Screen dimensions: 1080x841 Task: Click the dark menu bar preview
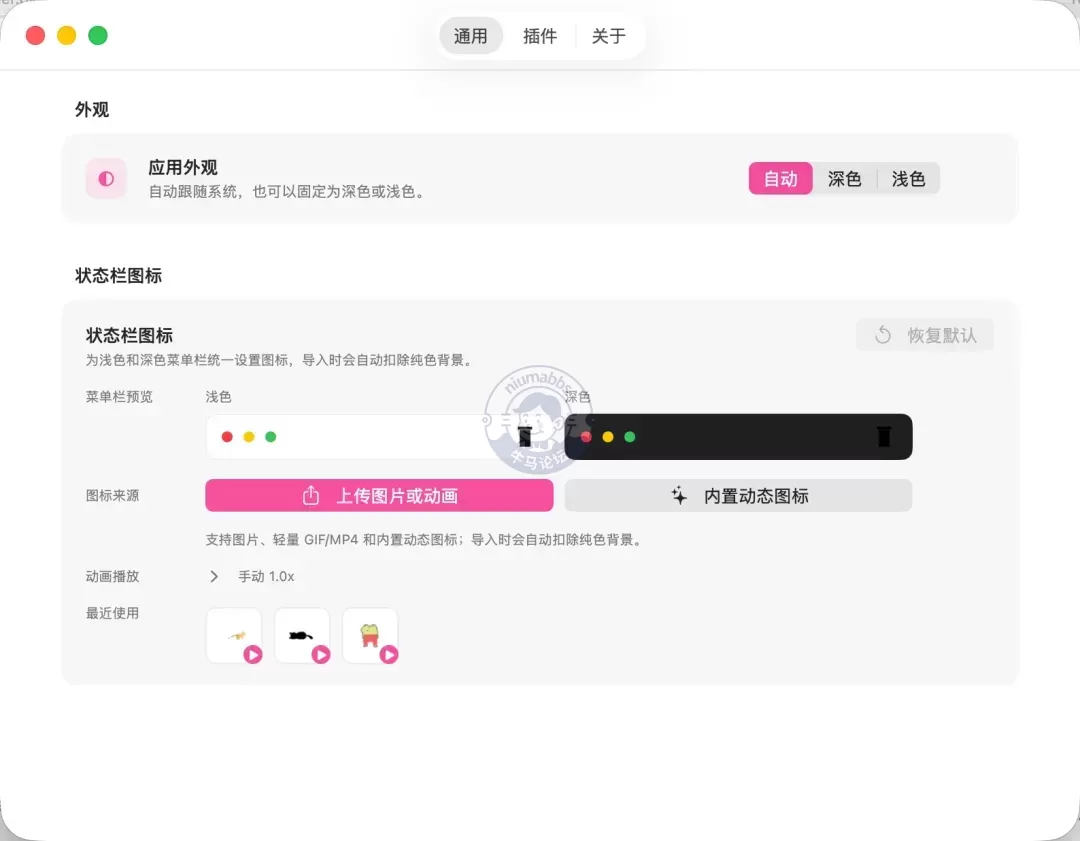[x=738, y=437]
